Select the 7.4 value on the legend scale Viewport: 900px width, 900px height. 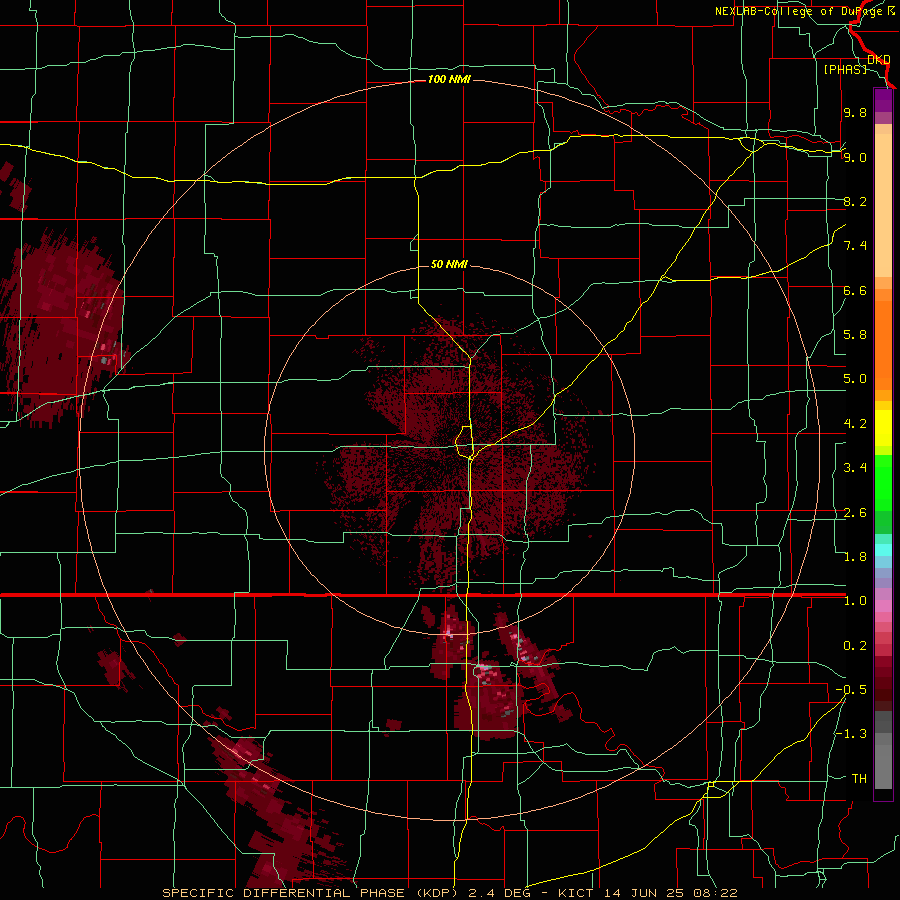point(855,246)
